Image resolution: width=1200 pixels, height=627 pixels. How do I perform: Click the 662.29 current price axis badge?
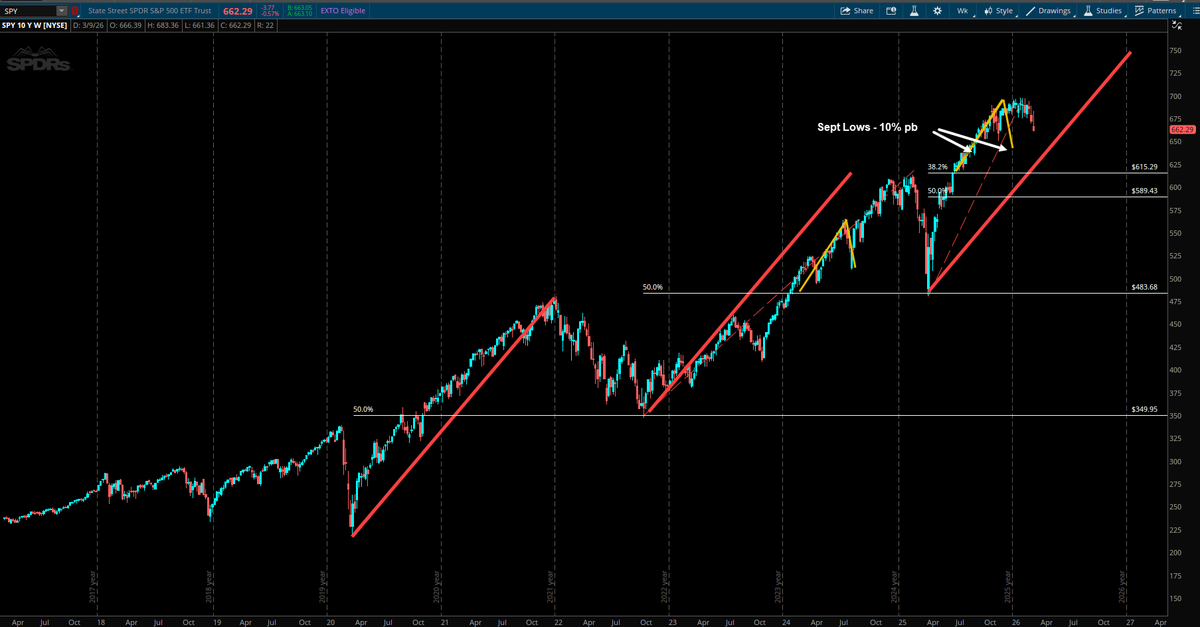click(x=1182, y=130)
